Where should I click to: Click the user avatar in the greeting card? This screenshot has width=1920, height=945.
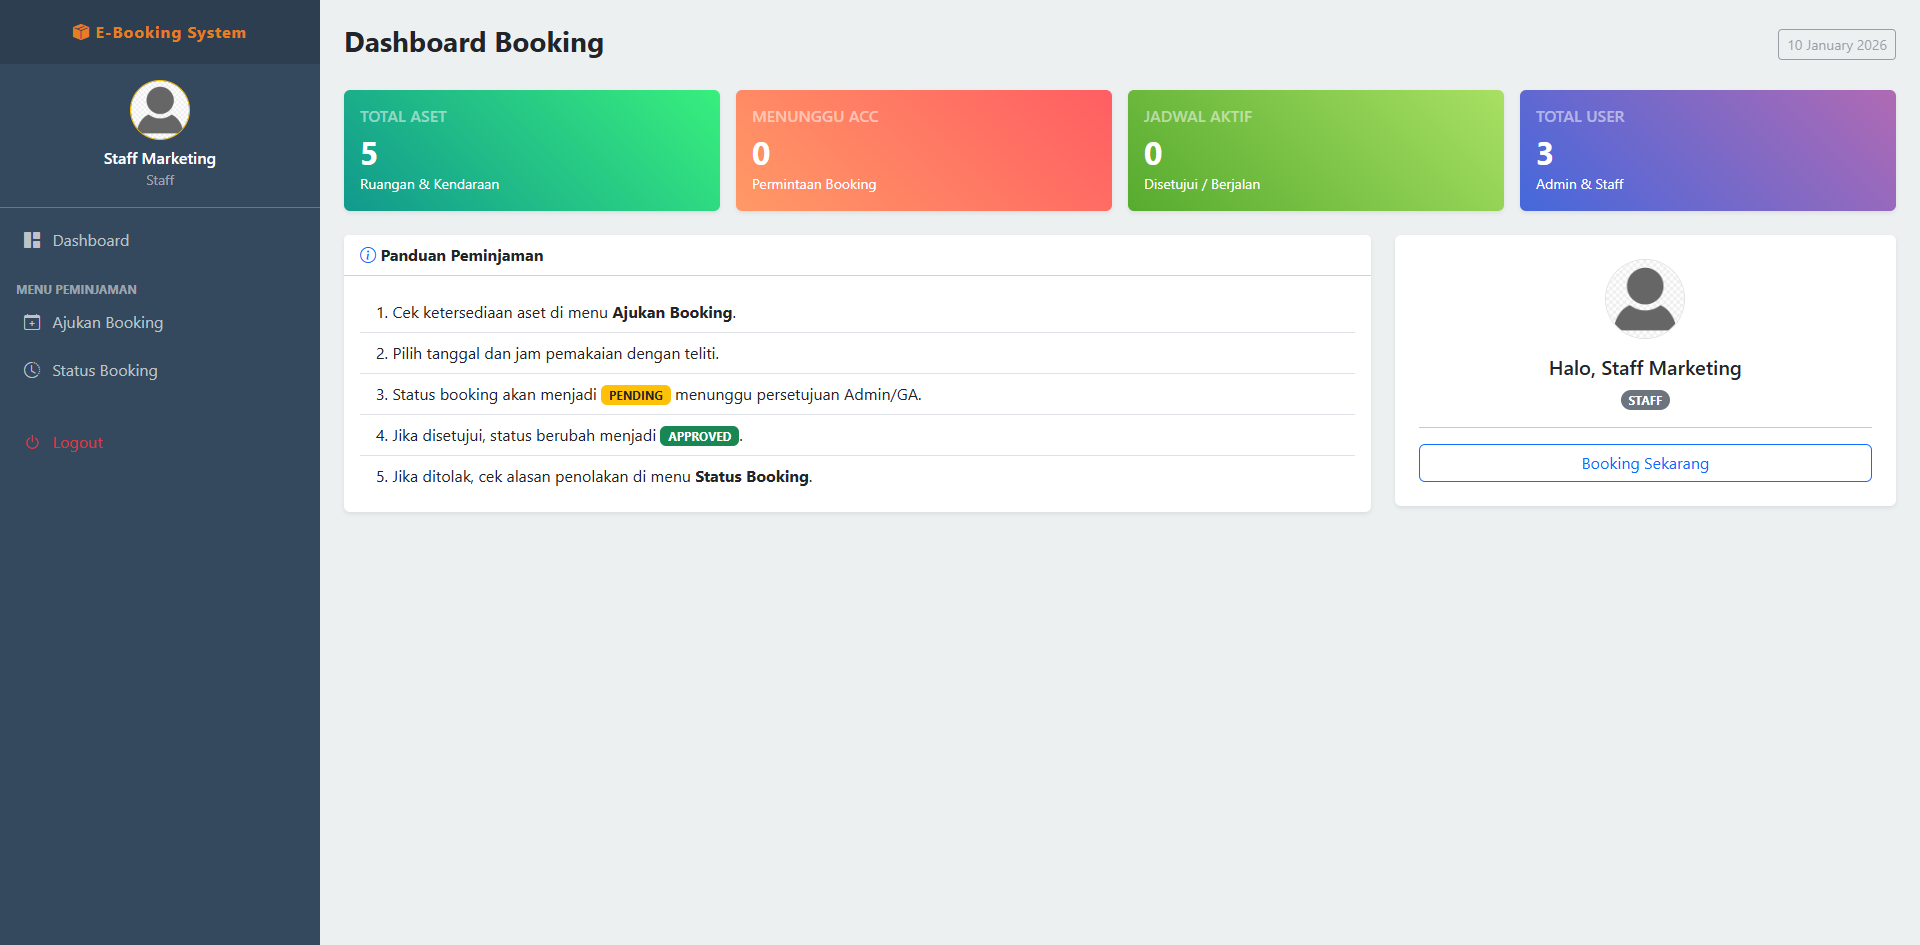1644,299
